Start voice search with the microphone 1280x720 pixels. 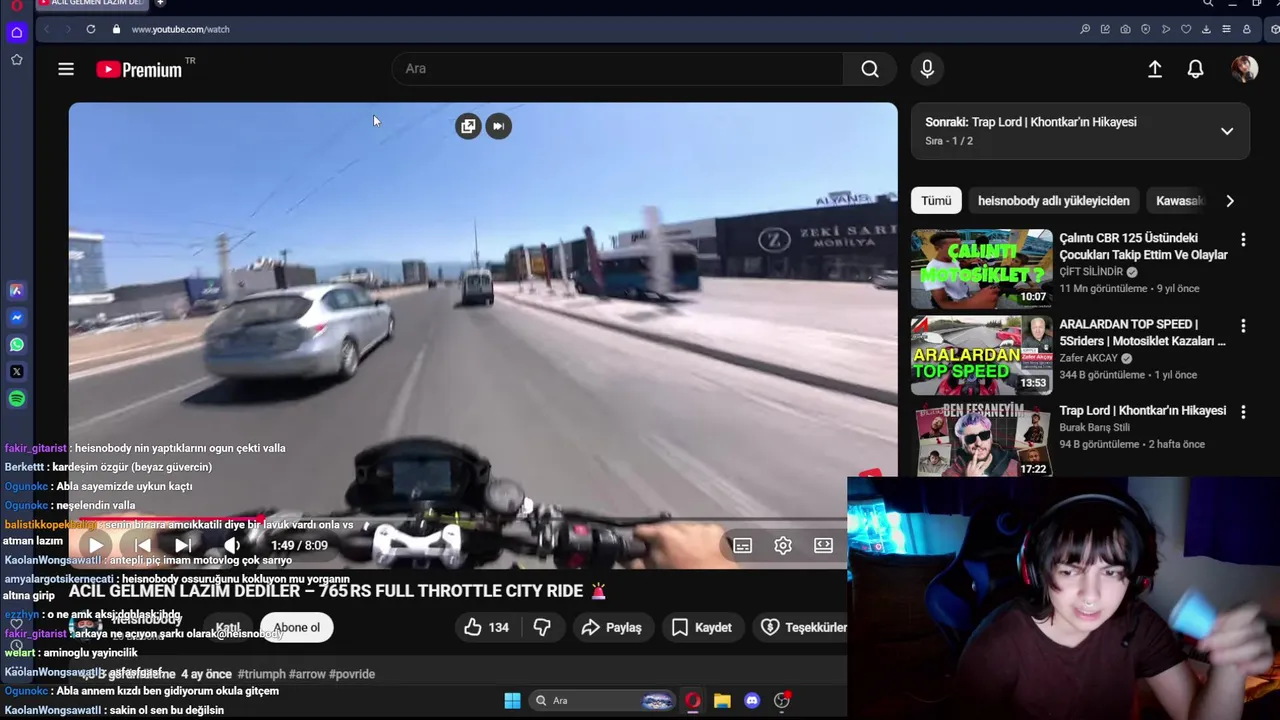[927, 69]
